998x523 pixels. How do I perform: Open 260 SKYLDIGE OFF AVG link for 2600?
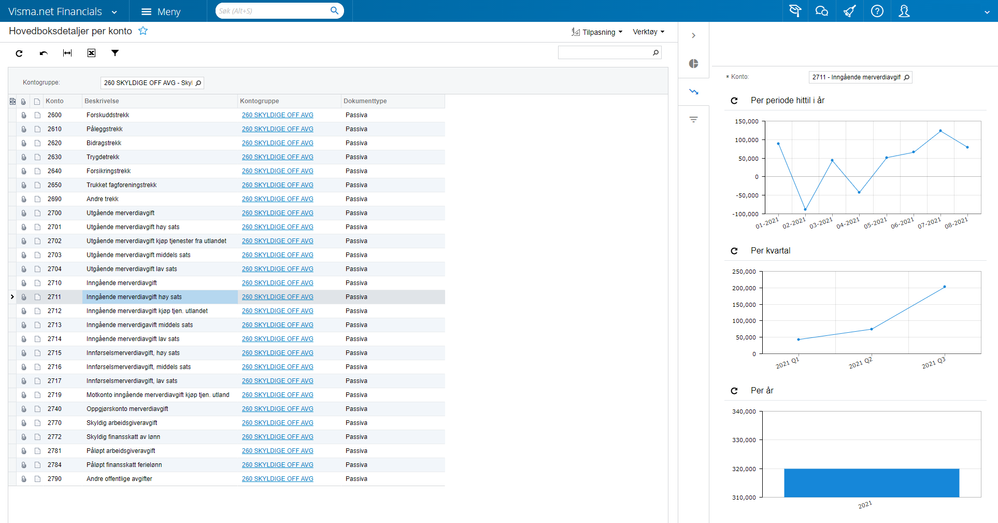(x=278, y=115)
